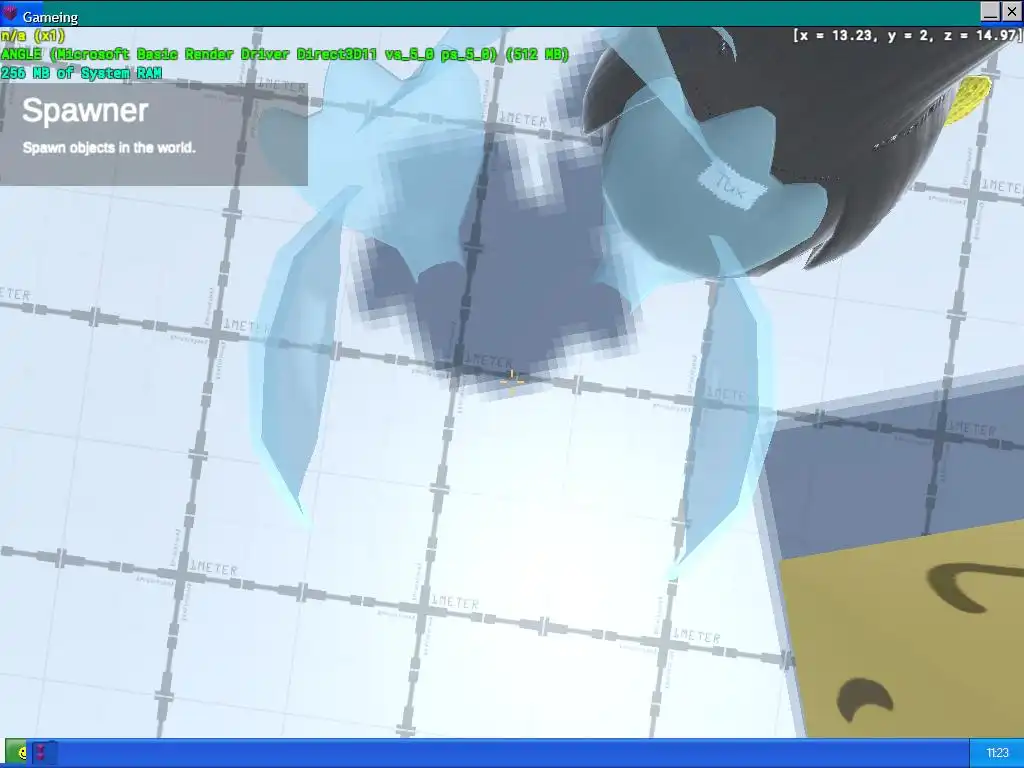Select the Gameing taskbar app icon
Screen dimensions: 1024x768
(x=43, y=753)
